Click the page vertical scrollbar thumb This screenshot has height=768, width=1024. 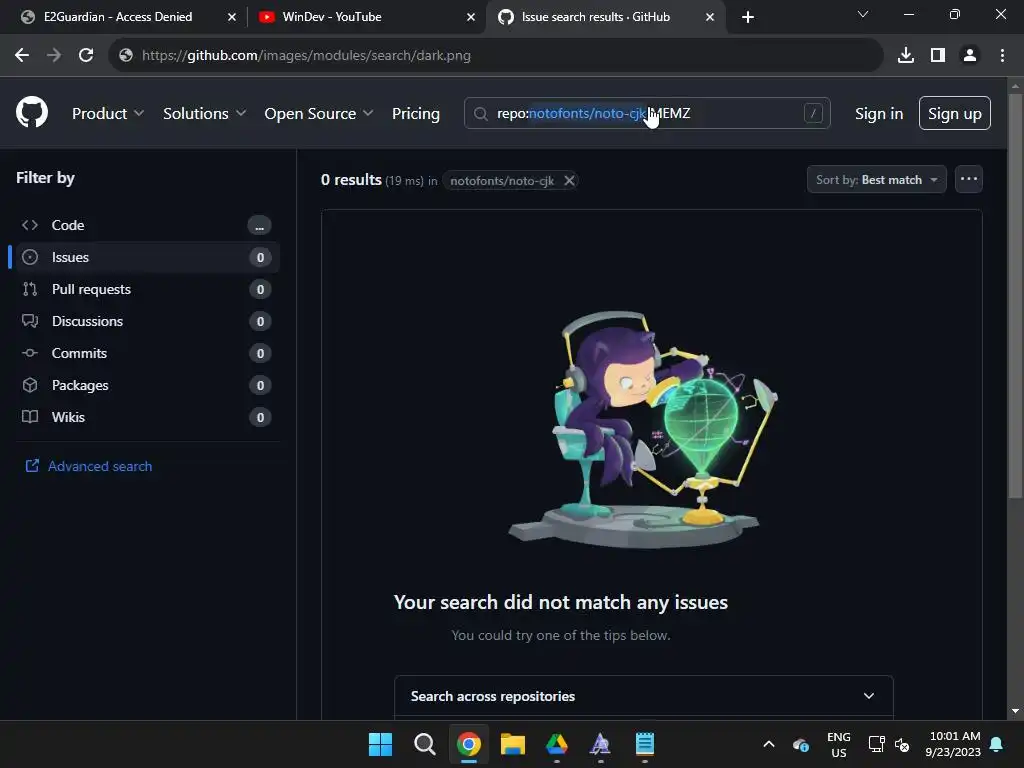pos(1015,297)
